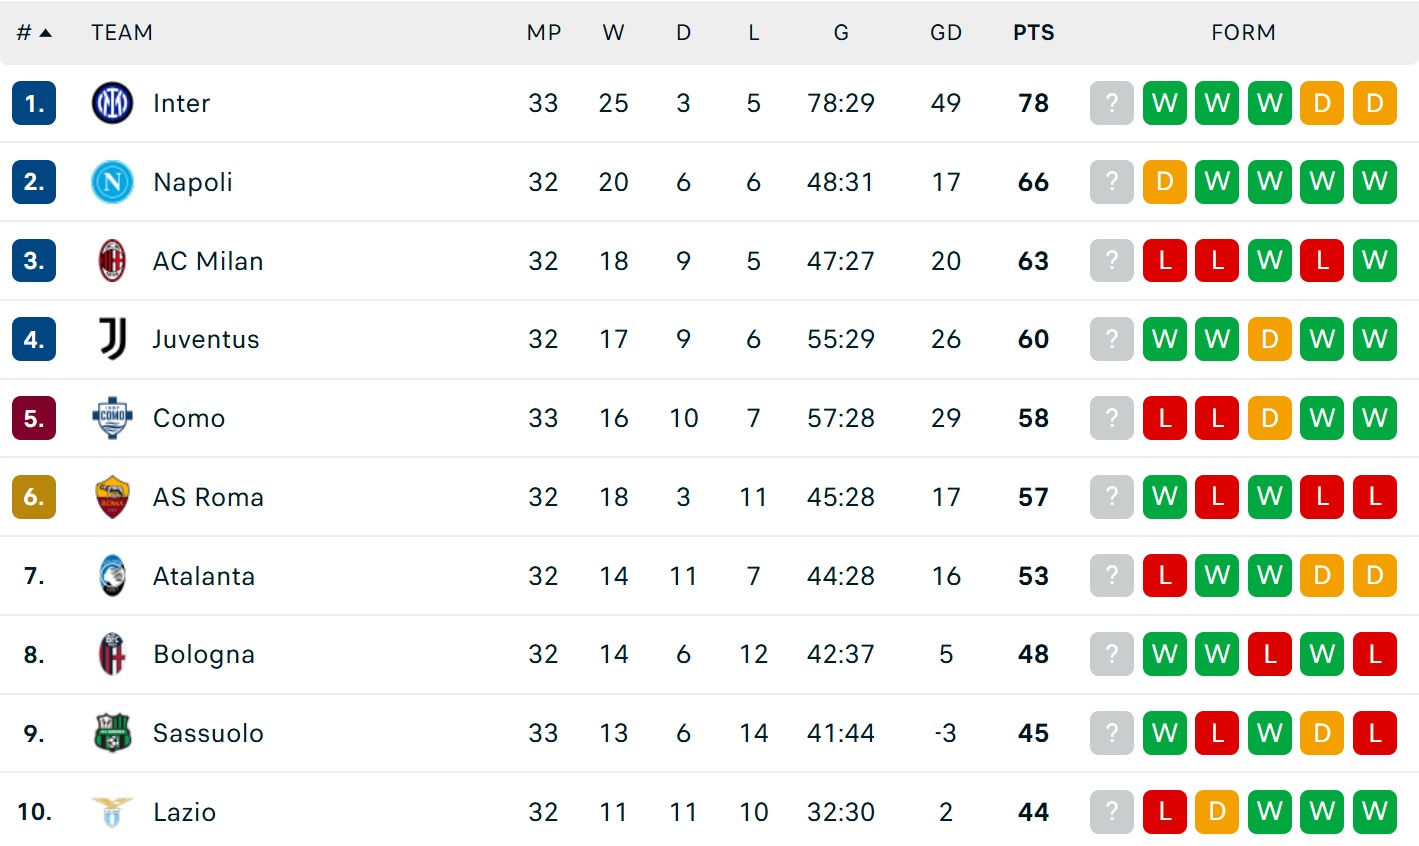Sort standings by PTS column header
Viewport: 1419px width, 846px height.
pos(1033,33)
